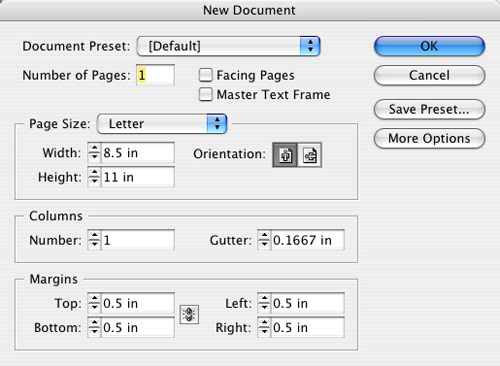Screen dimensions: 500x366
Task: Click the Cancel button
Action: point(429,75)
